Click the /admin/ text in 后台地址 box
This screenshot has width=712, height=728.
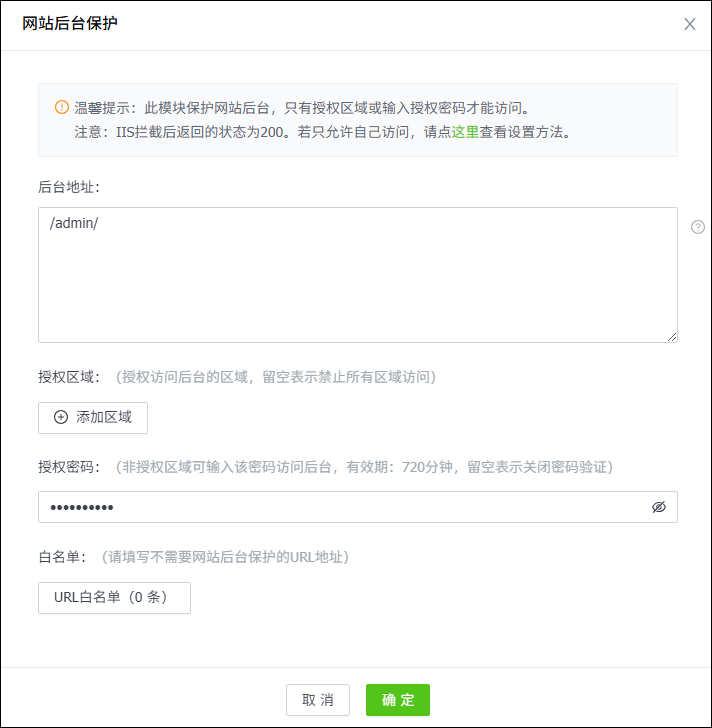(x=74, y=224)
